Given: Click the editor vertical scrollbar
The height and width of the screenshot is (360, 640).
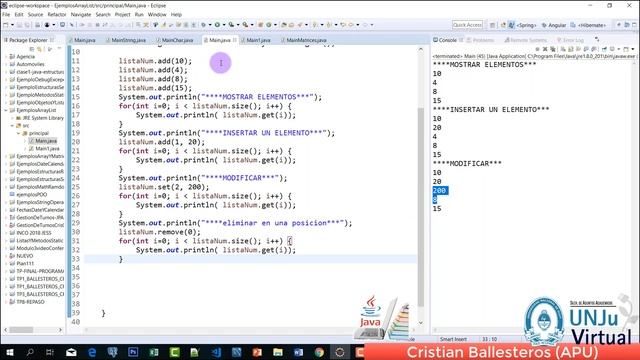Looking at the screenshot, I should (421, 207).
